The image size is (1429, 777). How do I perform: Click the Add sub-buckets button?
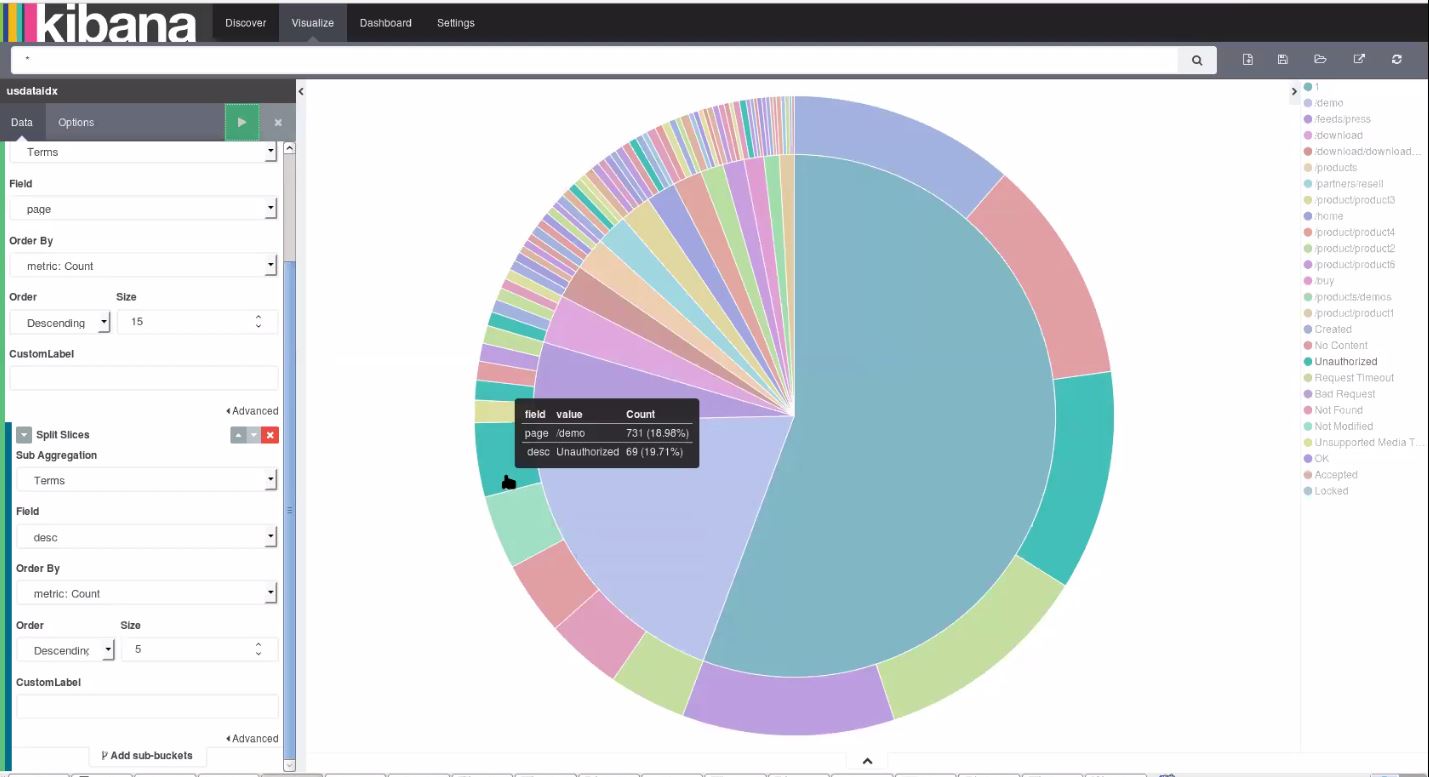[x=148, y=756]
